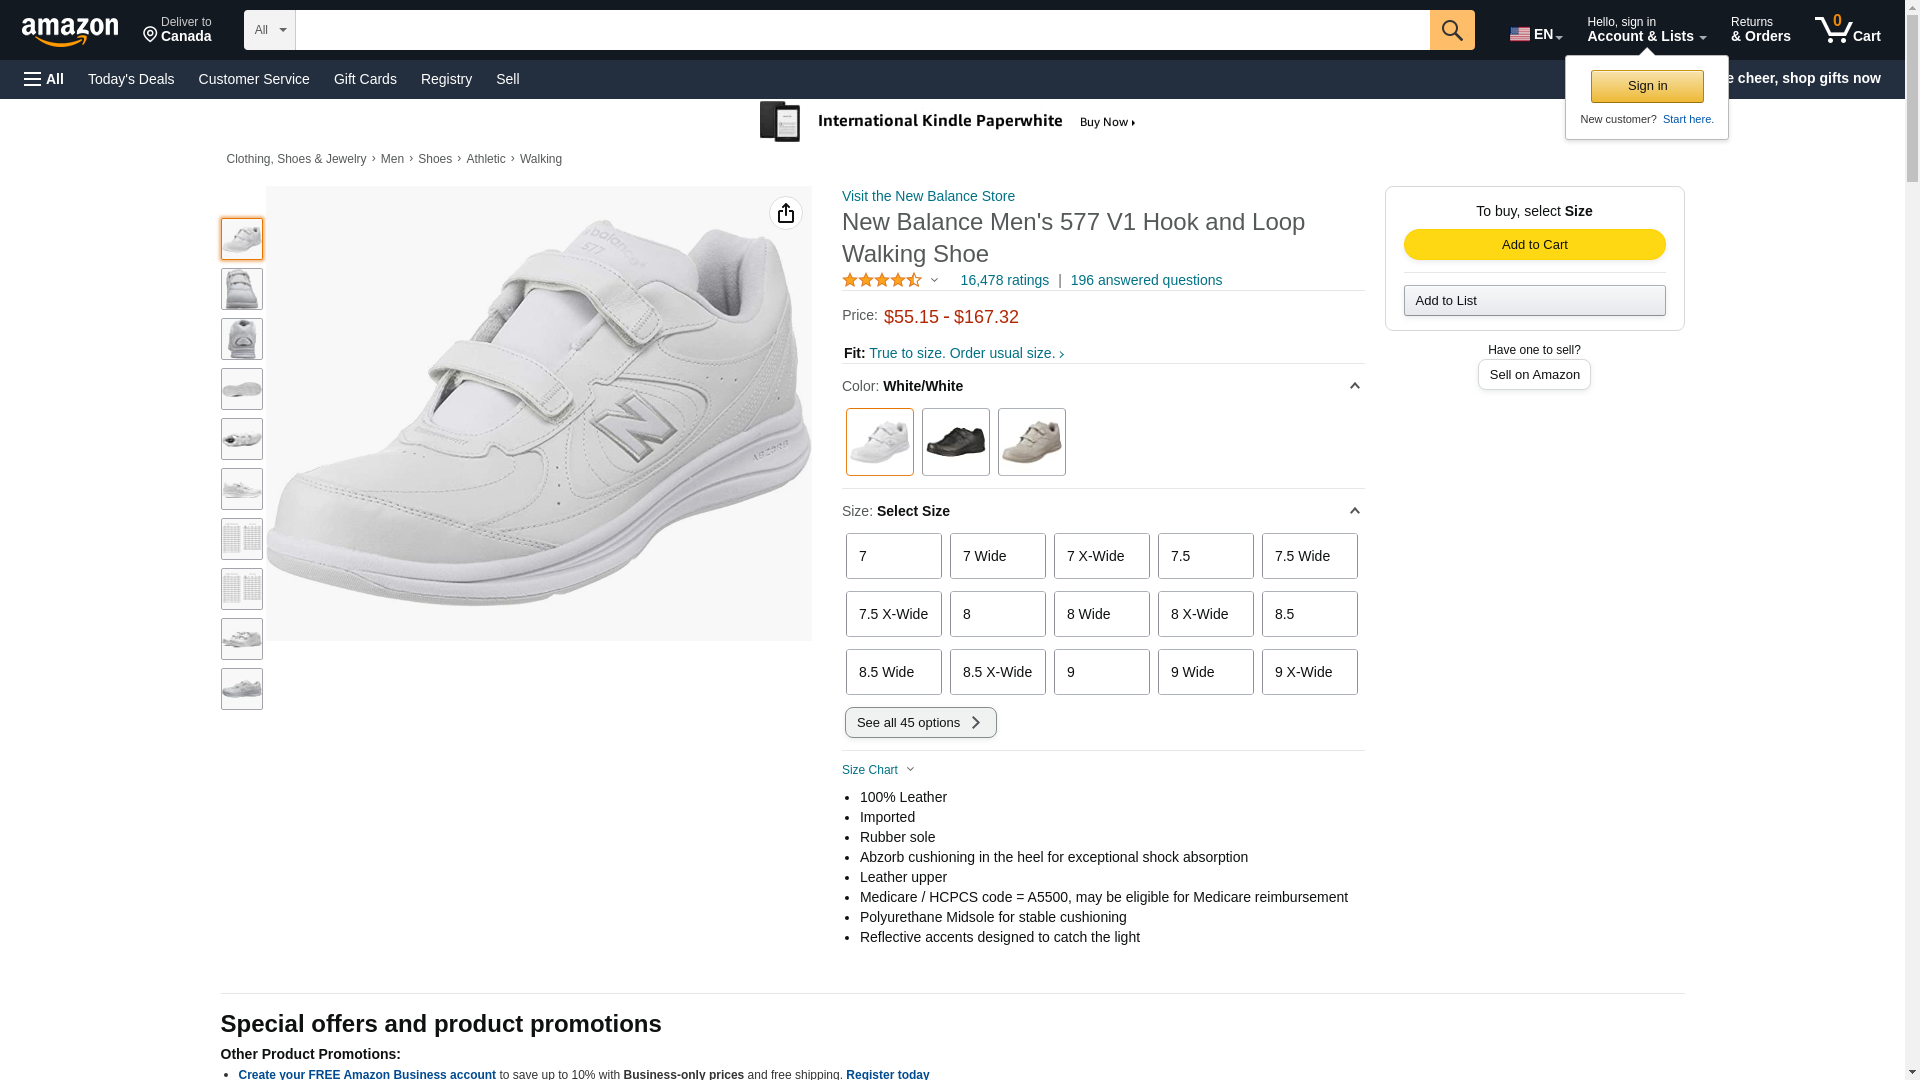Select size 9 option
The height and width of the screenshot is (1080, 1920).
point(1101,672)
